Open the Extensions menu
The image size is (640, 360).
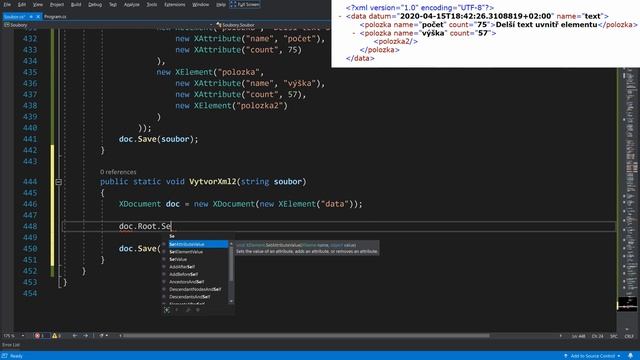[x=175, y=4]
